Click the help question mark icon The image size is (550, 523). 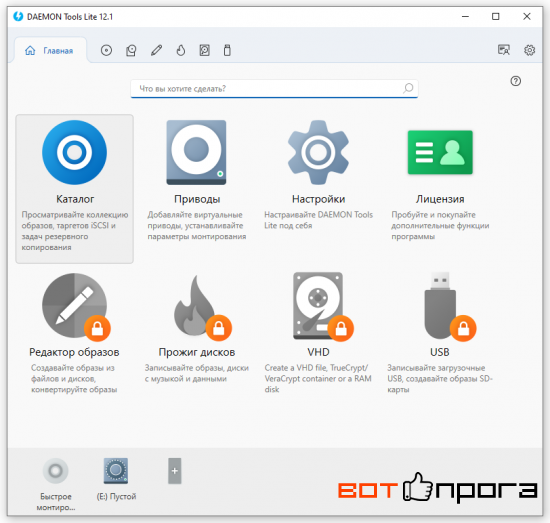coord(515,81)
